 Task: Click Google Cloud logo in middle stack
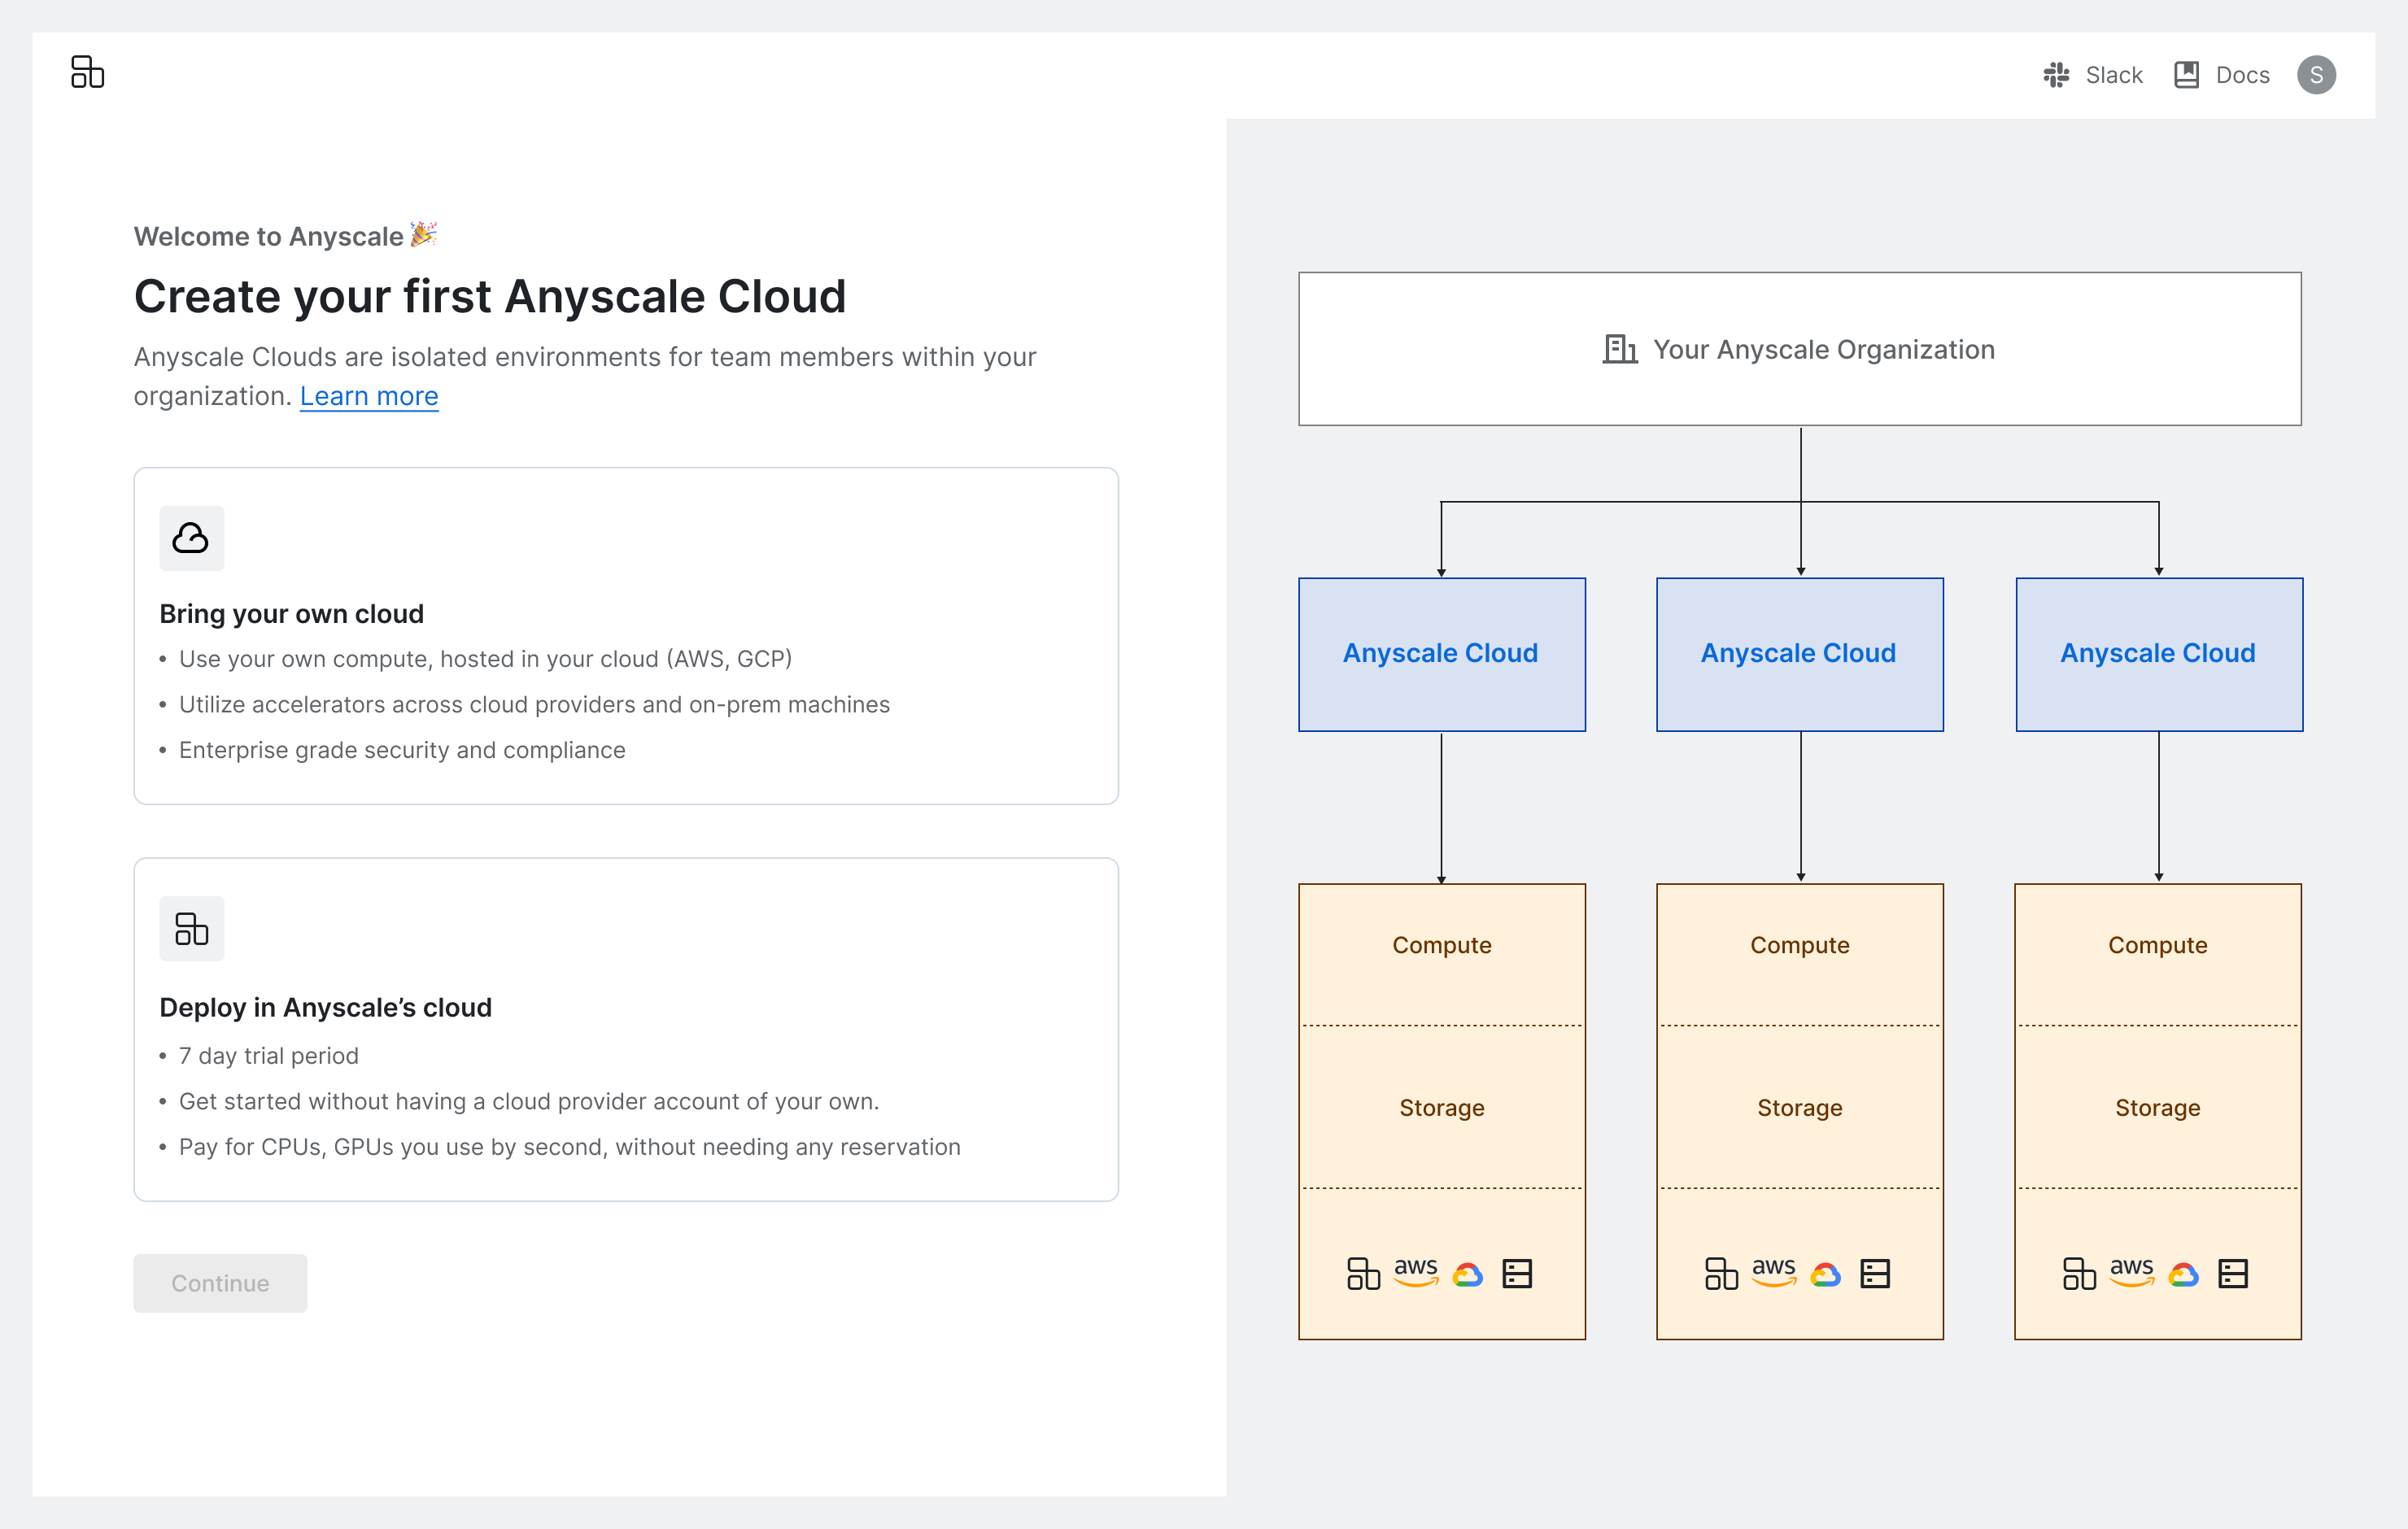pyautogui.click(x=1826, y=1274)
